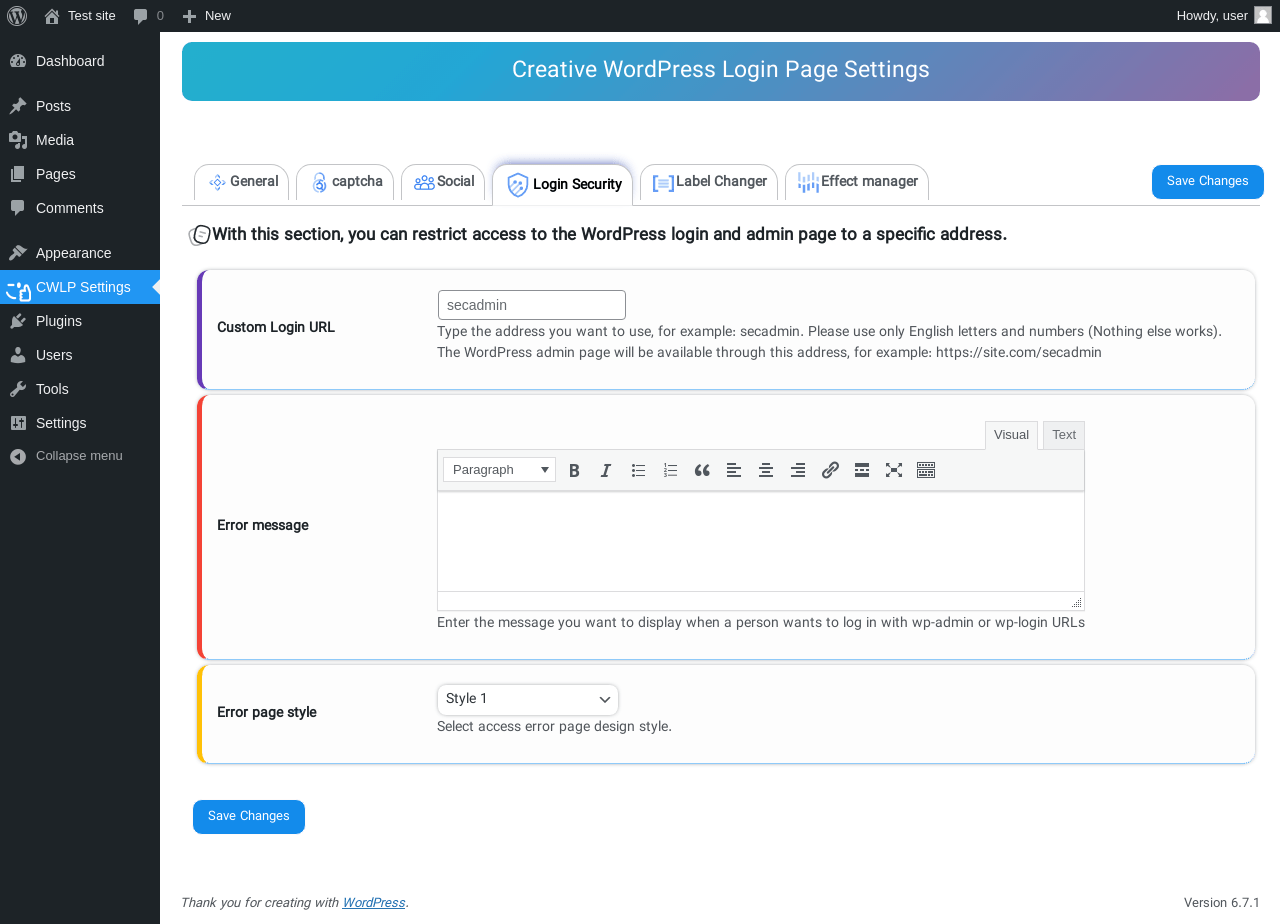Image resolution: width=1280 pixels, height=924 pixels.
Task: Insert a numbered list
Action: (670, 470)
